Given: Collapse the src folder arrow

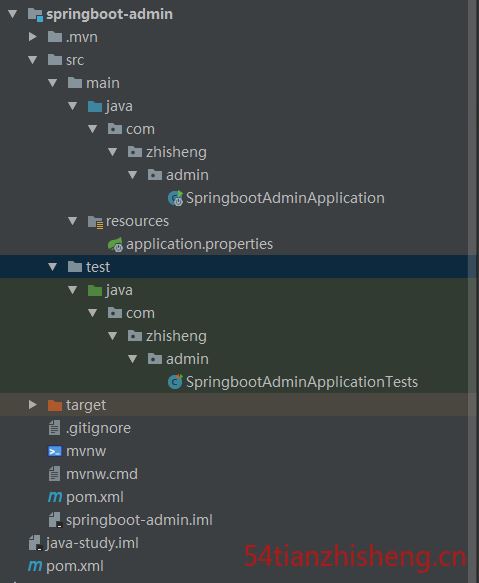Looking at the screenshot, I should (33, 60).
